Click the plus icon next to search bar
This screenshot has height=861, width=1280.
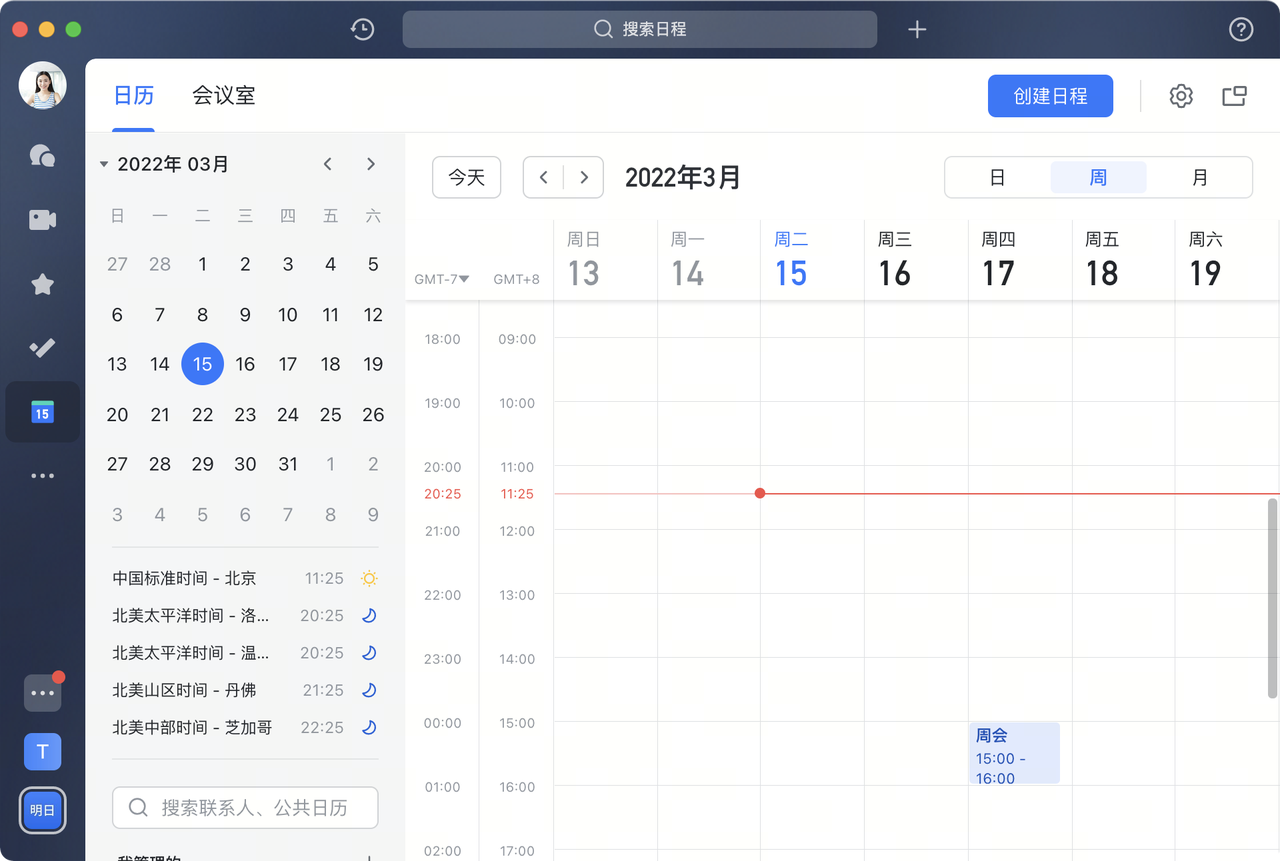[917, 29]
